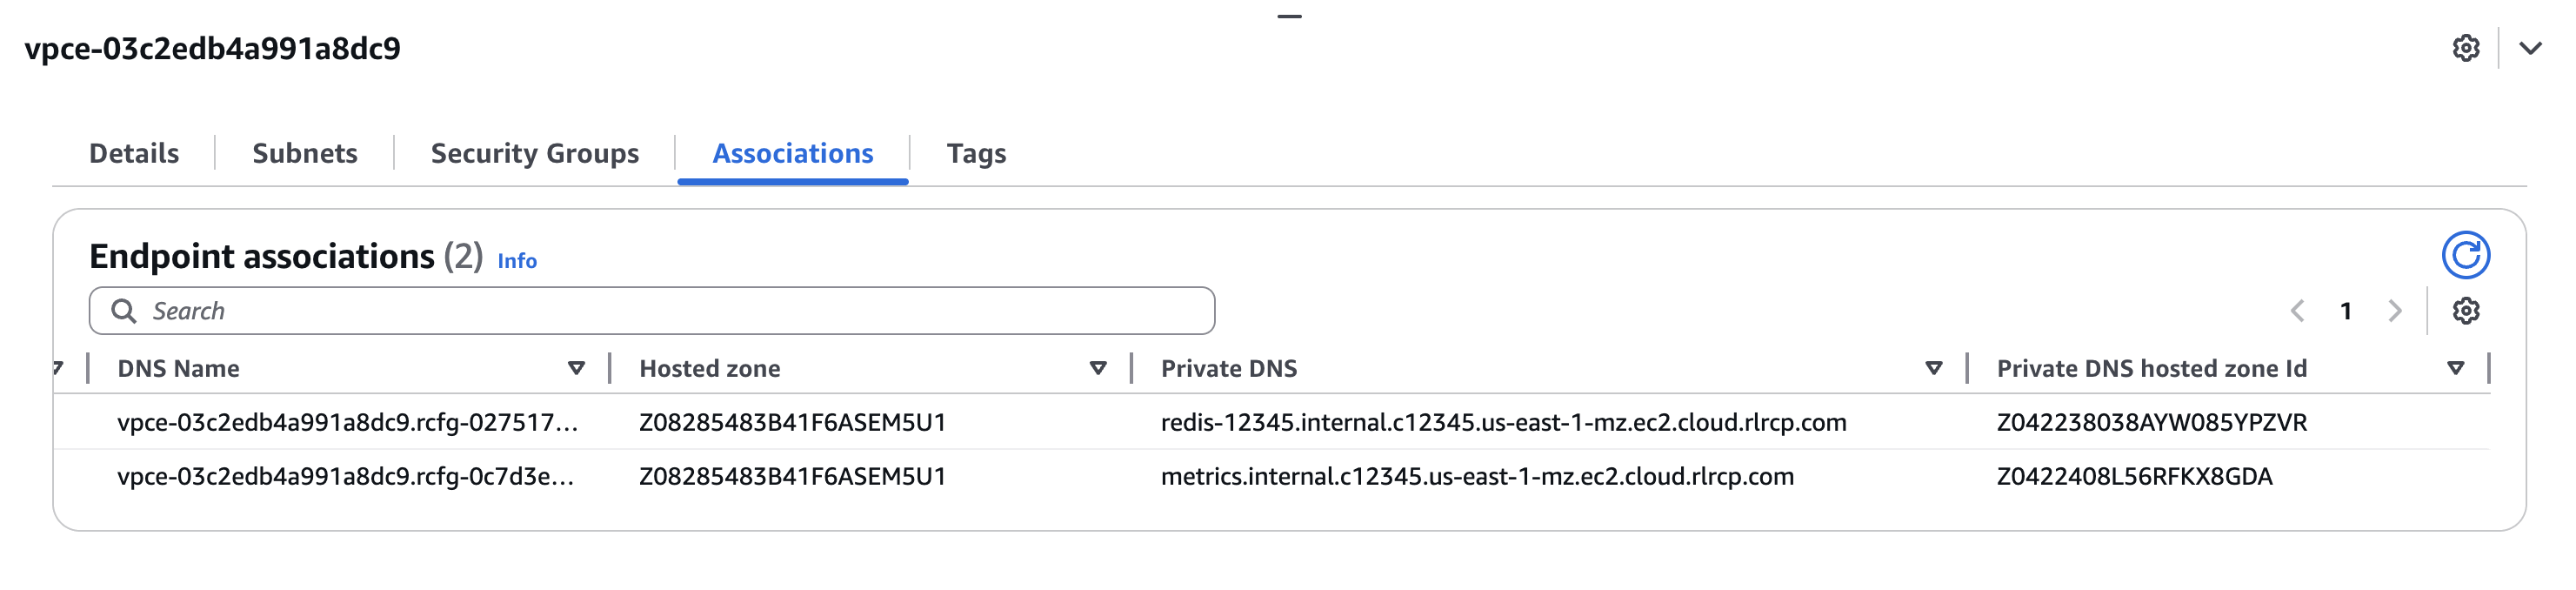
Task: Sort by Private DNS column arrow
Action: tap(1933, 368)
